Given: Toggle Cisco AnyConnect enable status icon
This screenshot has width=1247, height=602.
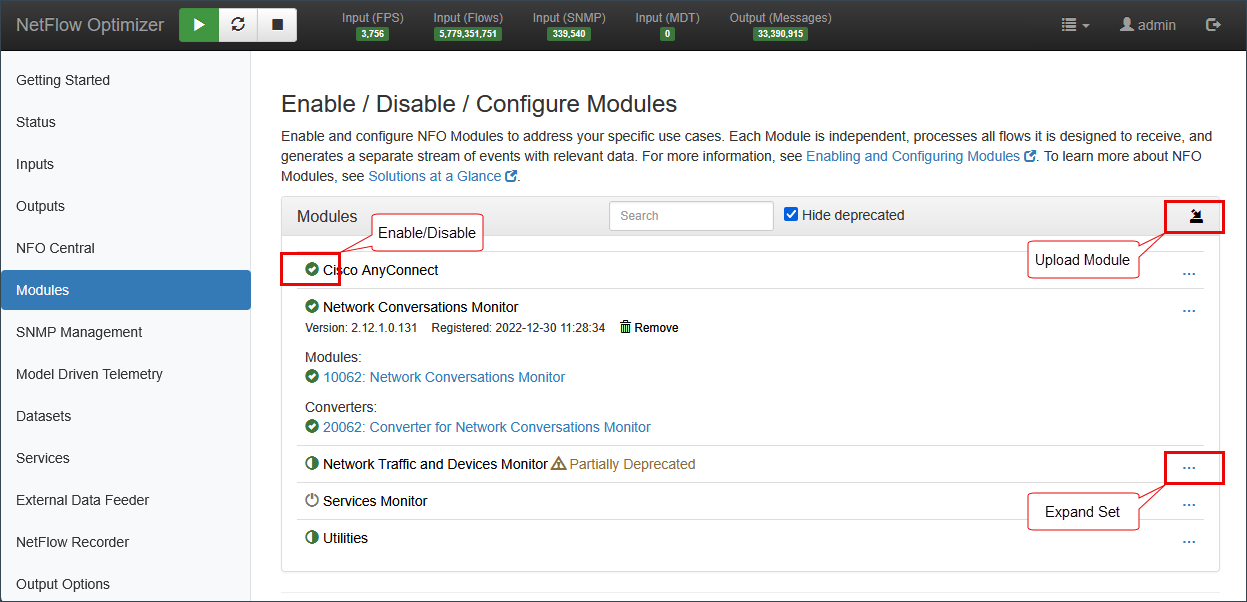Looking at the screenshot, I should coord(311,270).
